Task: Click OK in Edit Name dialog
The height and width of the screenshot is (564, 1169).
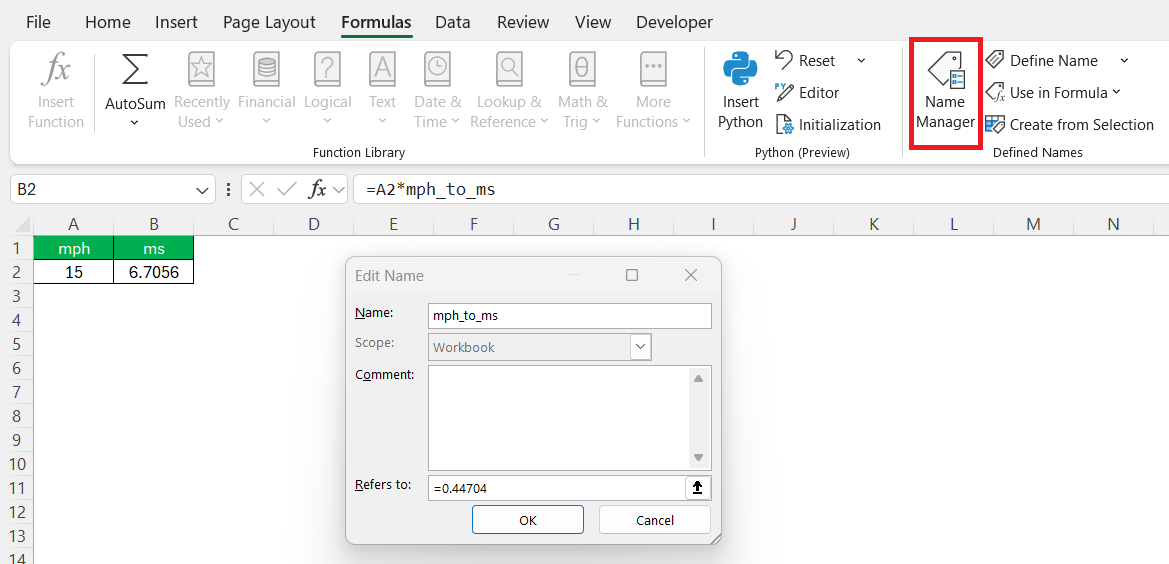Action: coord(528,520)
